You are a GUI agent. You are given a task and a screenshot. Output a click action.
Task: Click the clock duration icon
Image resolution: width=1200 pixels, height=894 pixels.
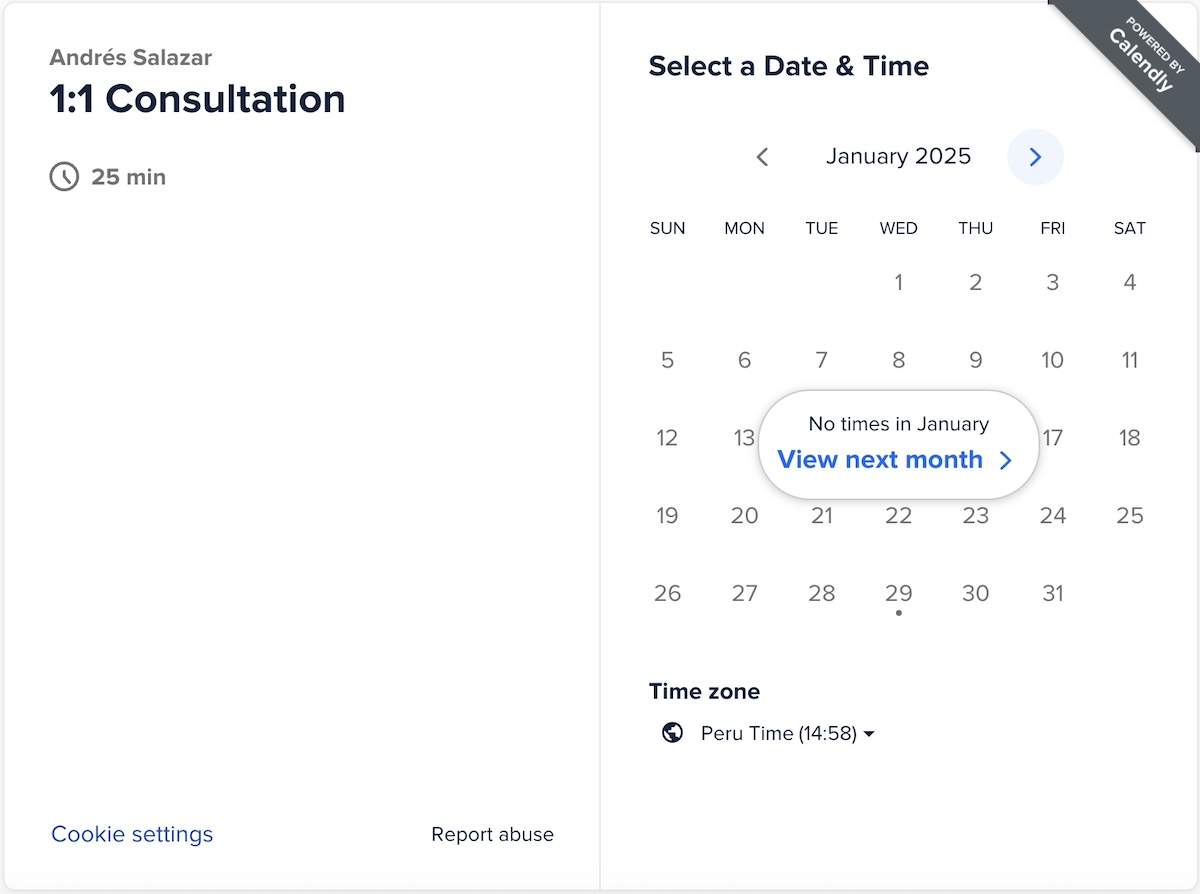pyautogui.click(x=64, y=177)
